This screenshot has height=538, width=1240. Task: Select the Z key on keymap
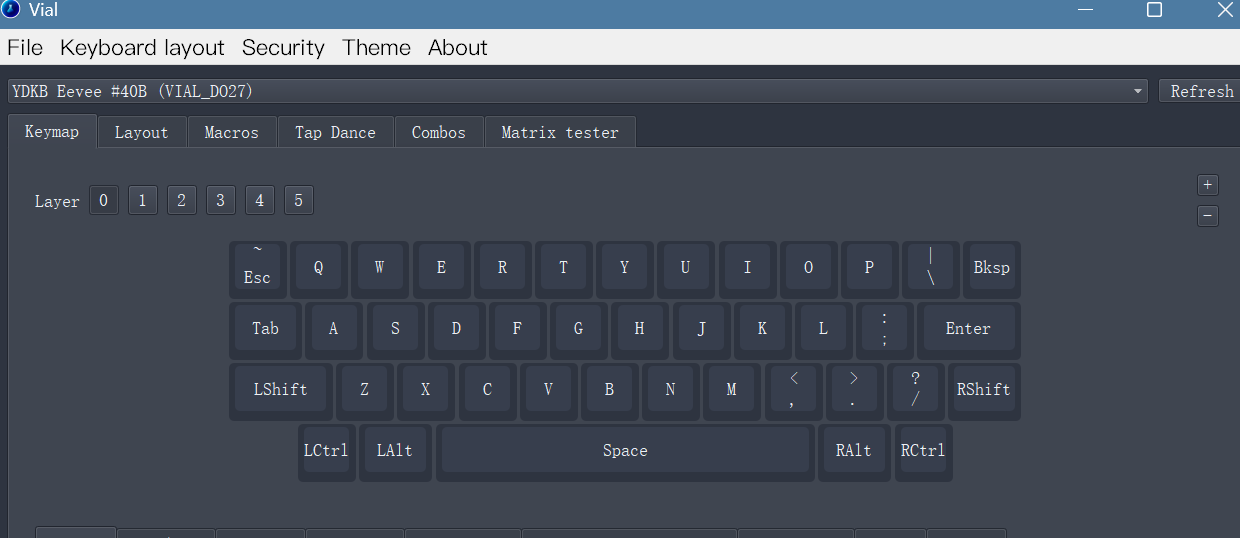364,391
